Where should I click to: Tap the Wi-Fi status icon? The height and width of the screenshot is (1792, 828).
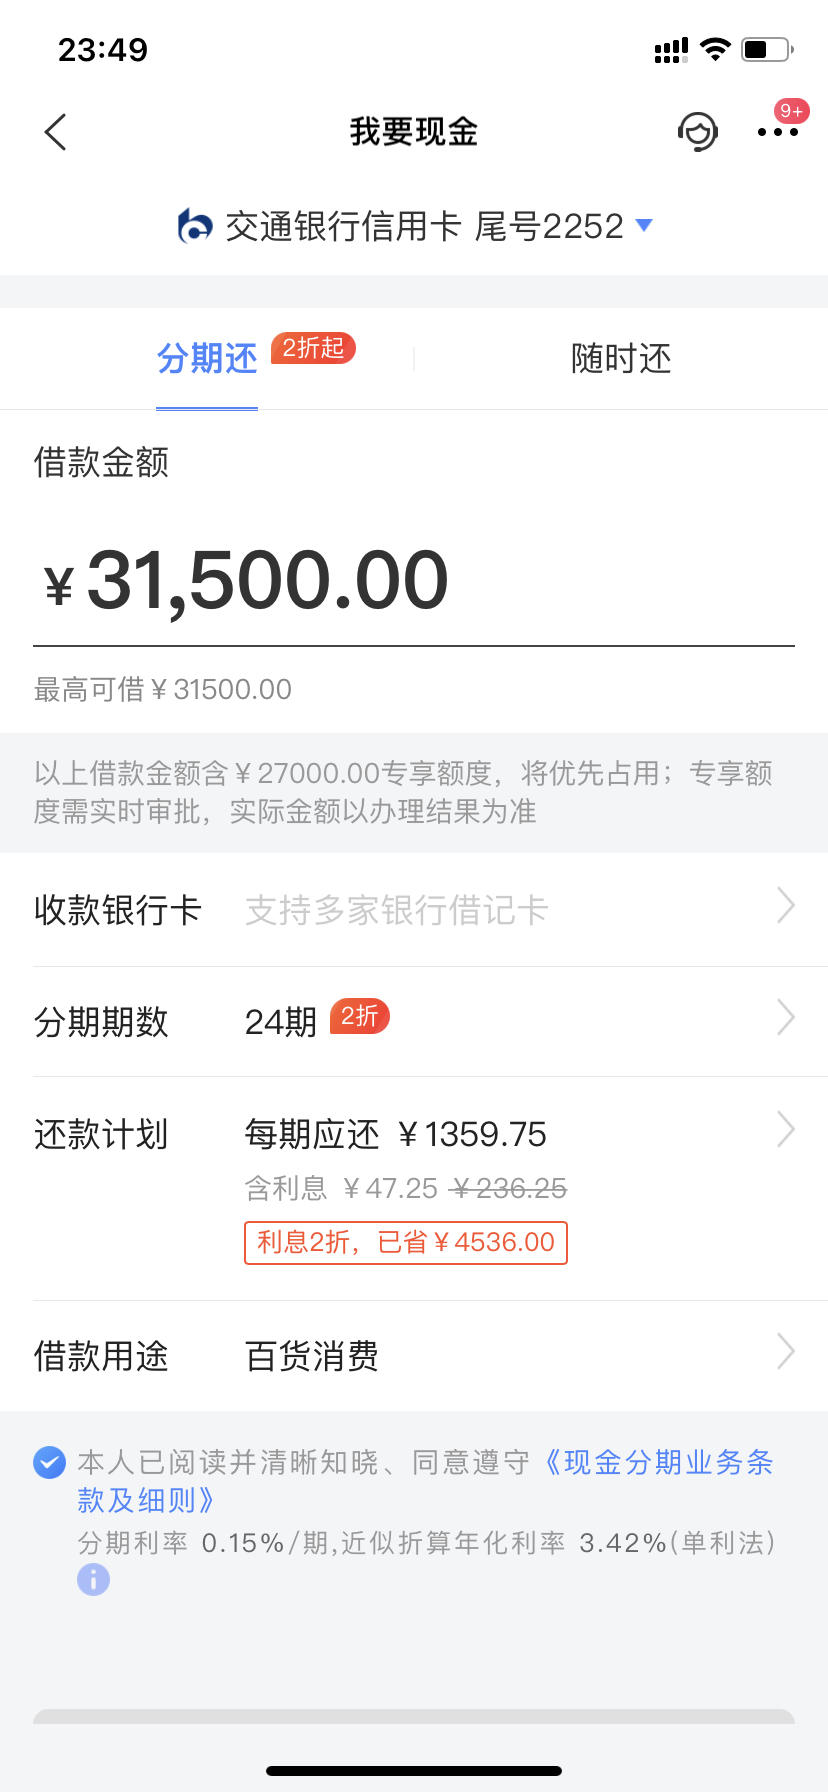pyautogui.click(x=715, y=49)
